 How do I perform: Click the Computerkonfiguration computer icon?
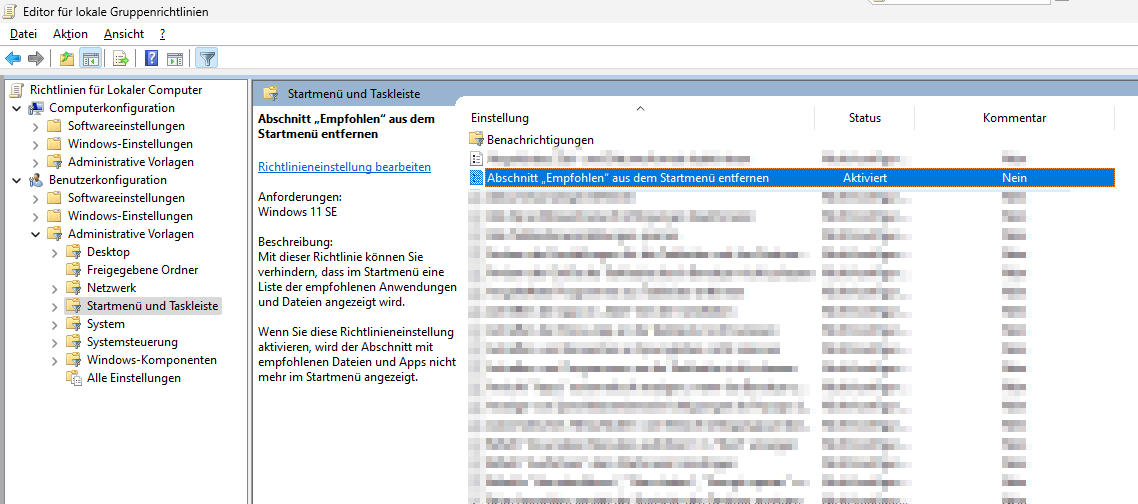36,108
